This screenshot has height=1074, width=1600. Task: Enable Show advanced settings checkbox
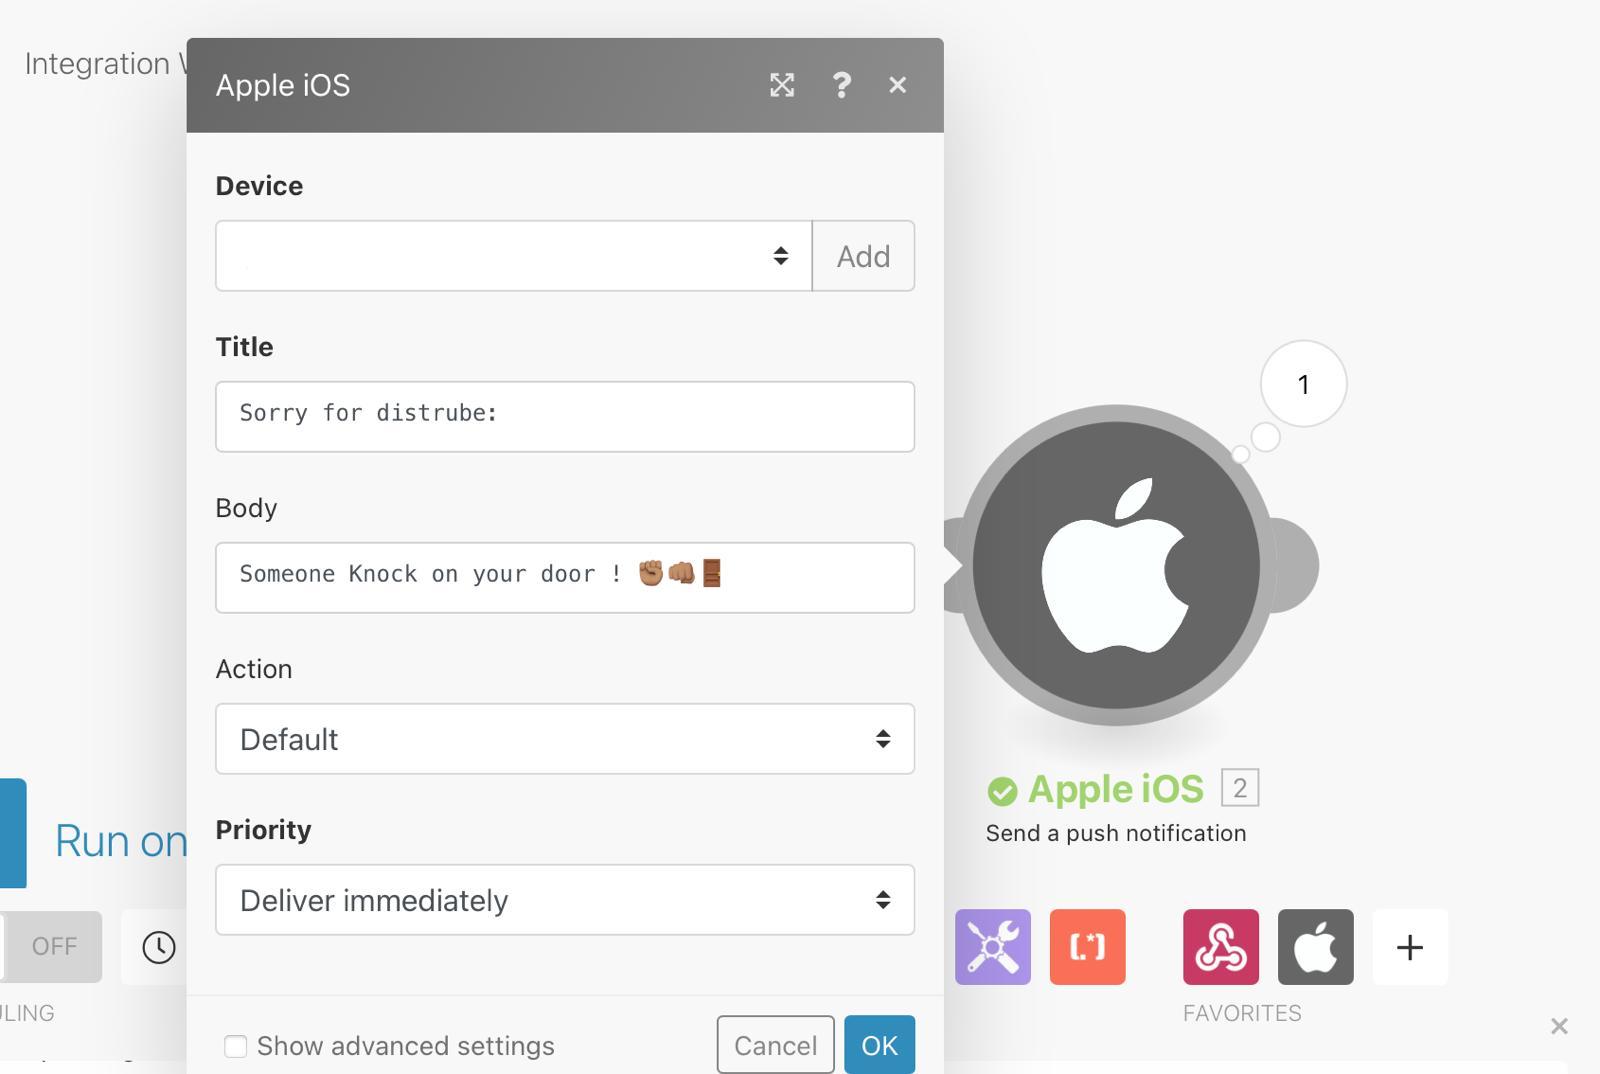pos(236,1046)
